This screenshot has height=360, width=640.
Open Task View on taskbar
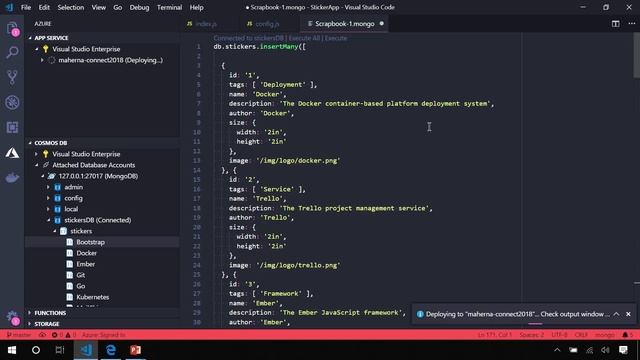60,350
